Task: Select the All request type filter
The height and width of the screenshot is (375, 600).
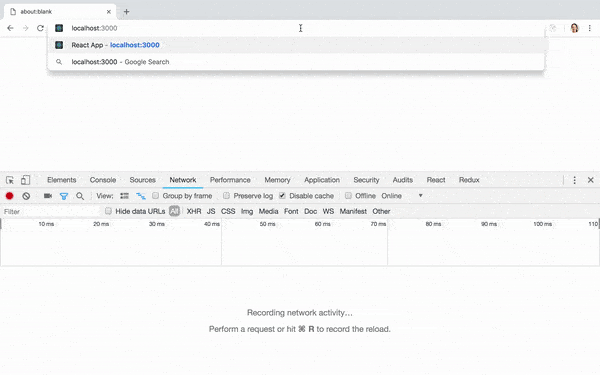Action: 174,211
